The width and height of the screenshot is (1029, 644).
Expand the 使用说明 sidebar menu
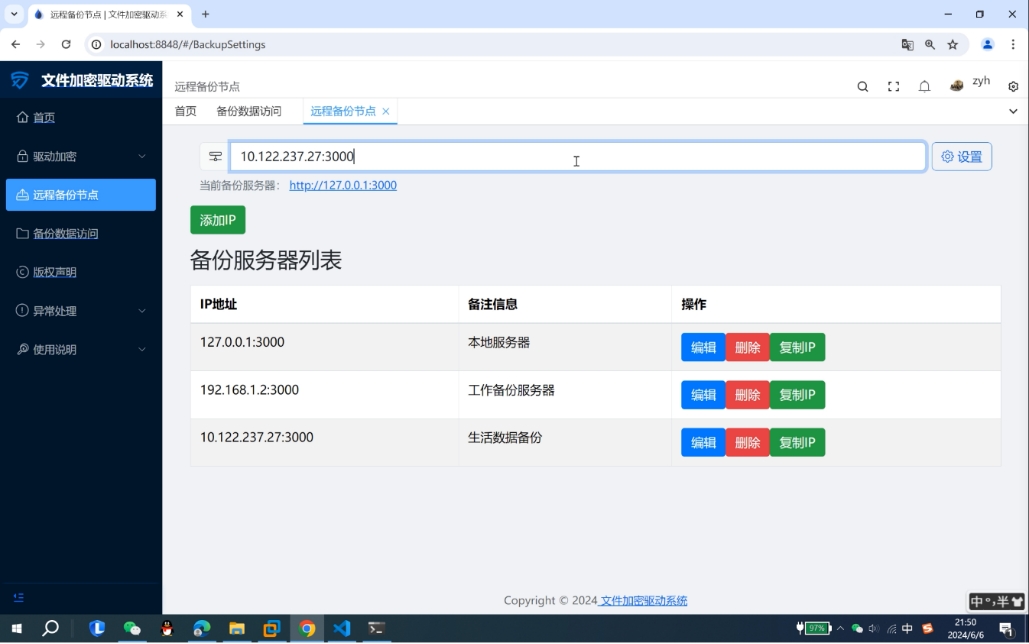click(80, 349)
